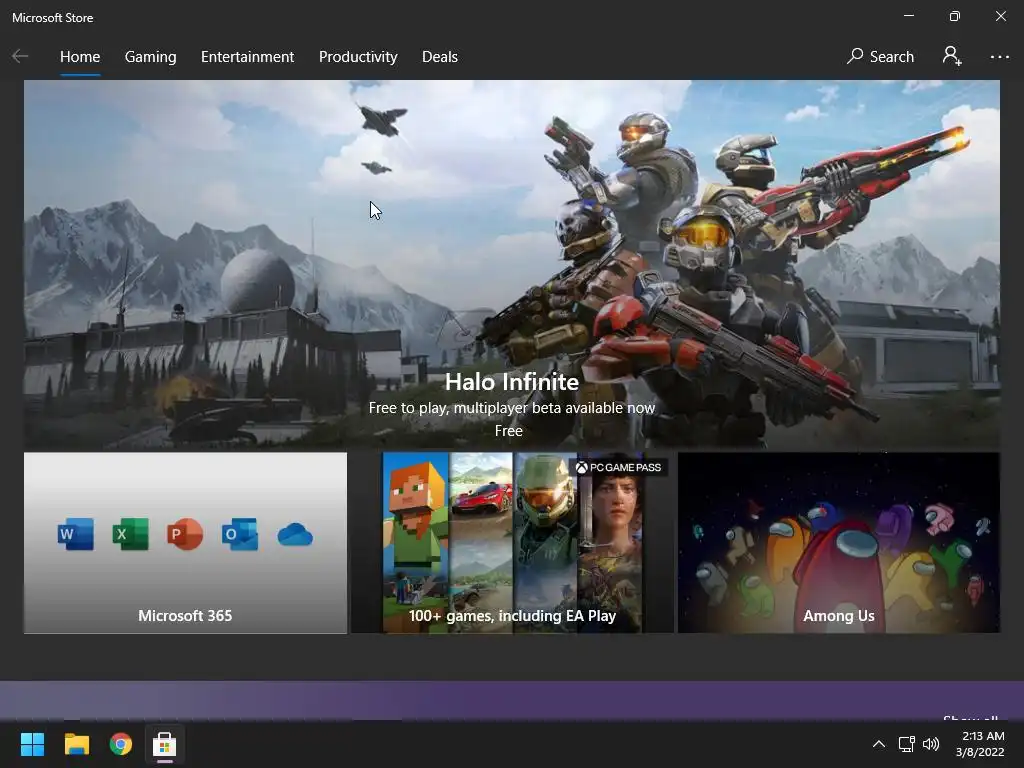Open the volume speaker tray icon
The height and width of the screenshot is (768, 1024).
point(931,744)
